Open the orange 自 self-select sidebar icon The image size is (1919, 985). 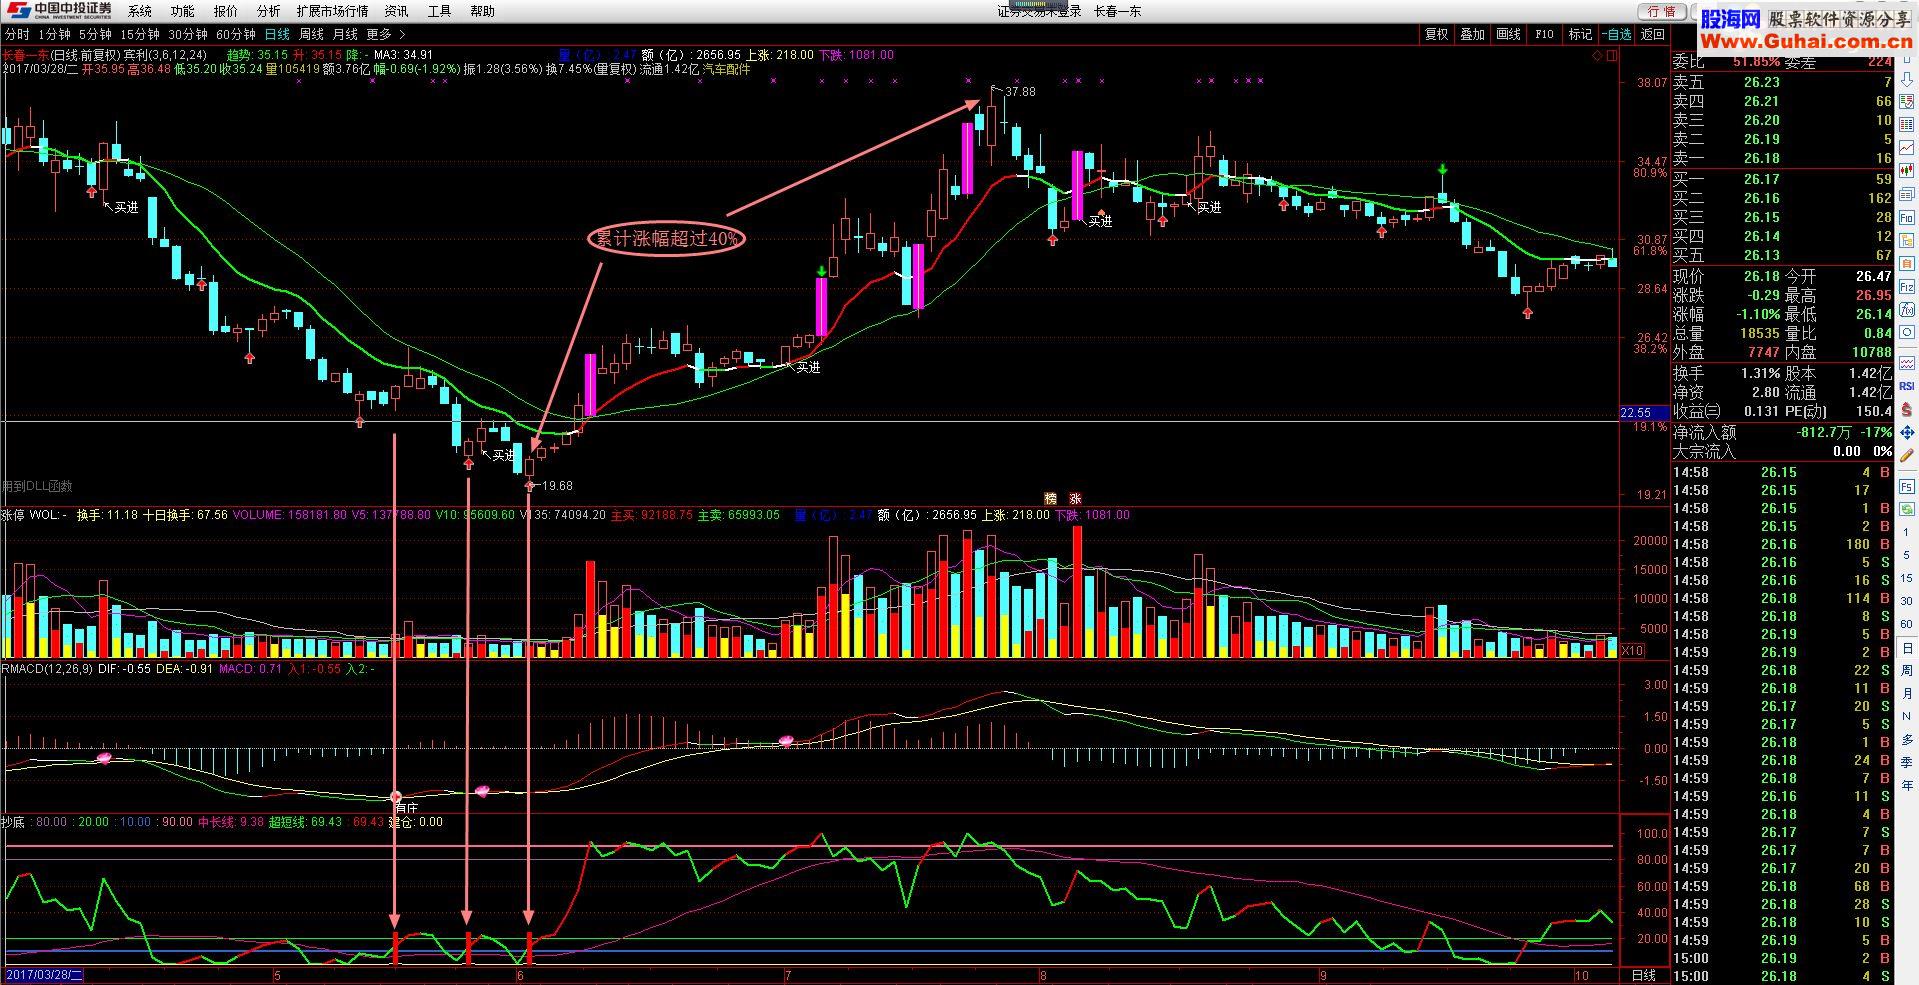click(1907, 262)
